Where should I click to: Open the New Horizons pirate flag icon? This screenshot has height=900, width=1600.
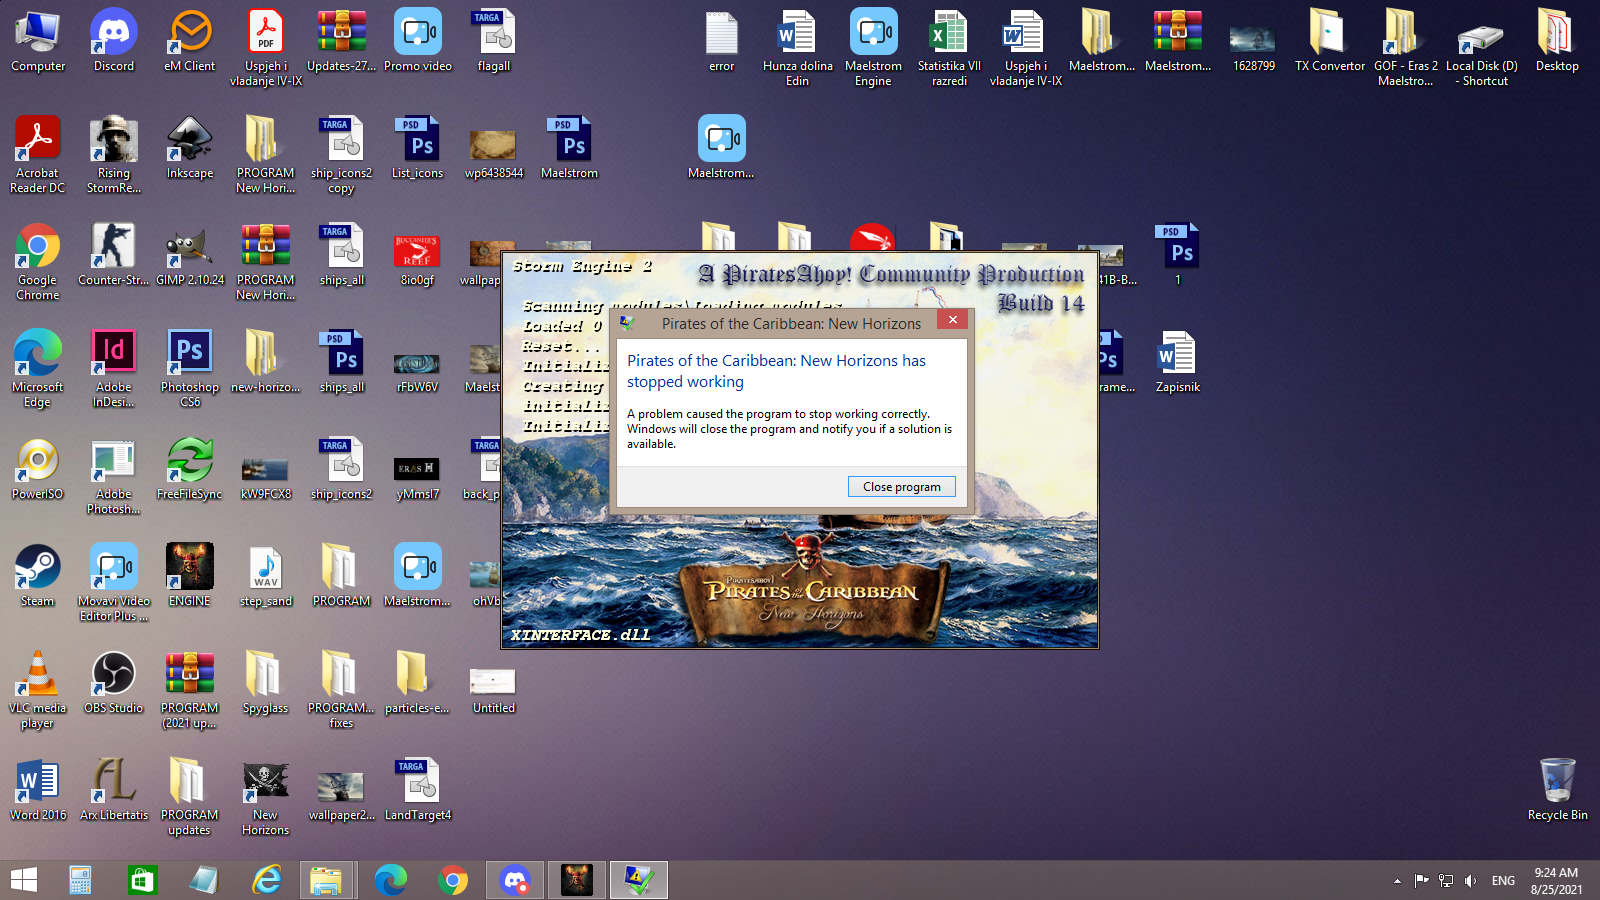(x=266, y=797)
